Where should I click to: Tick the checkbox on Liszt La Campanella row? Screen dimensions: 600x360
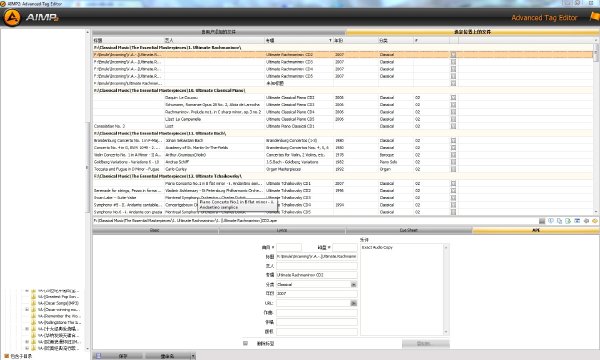(453, 119)
